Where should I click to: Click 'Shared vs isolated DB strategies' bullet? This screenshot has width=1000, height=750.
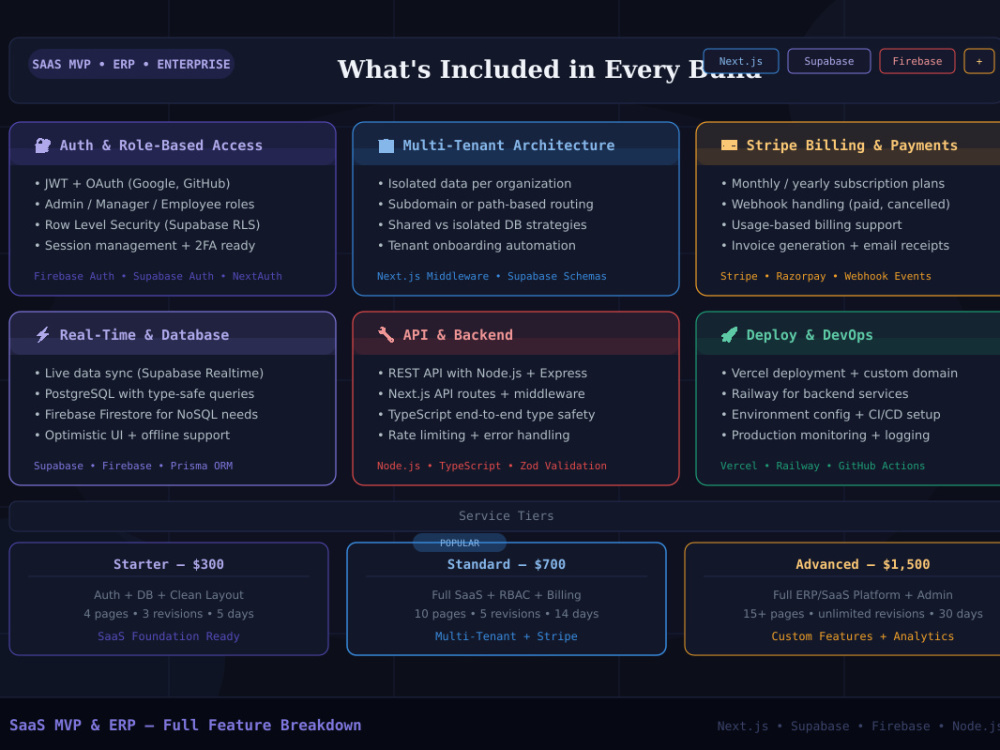(x=482, y=224)
